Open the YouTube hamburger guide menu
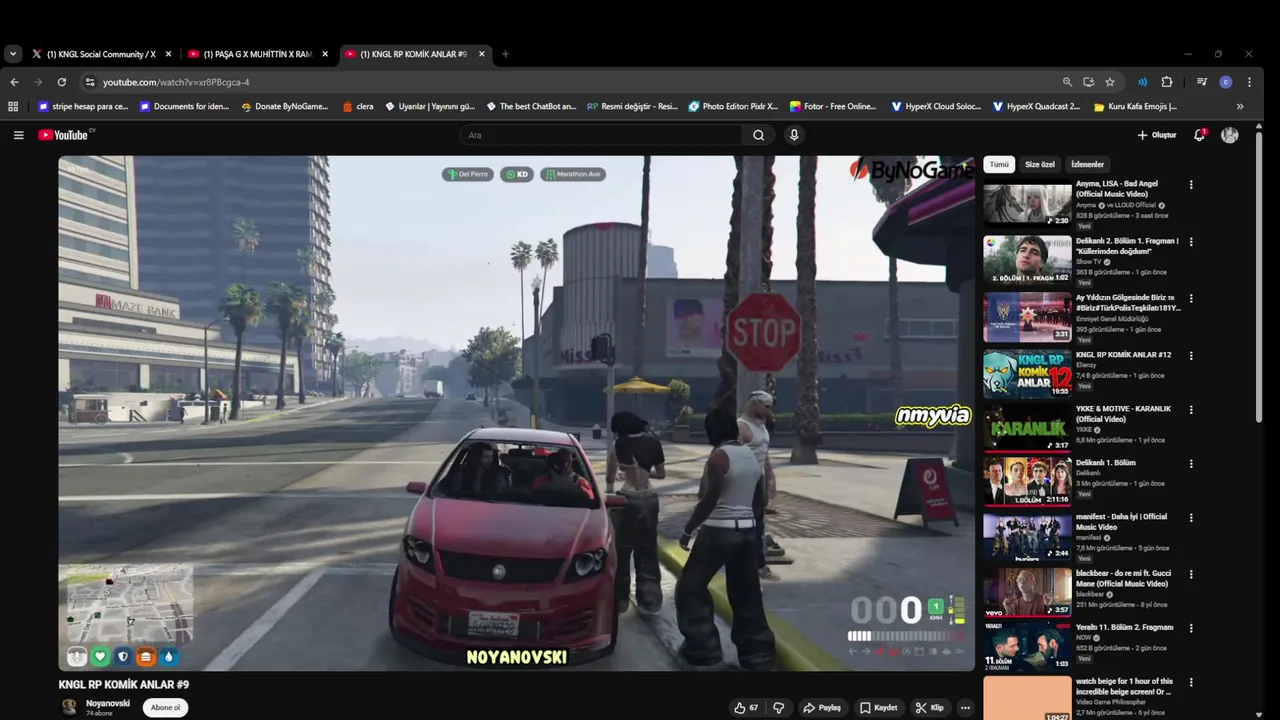The width and height of the screenshot is (1280, 720). click(18, 135)
